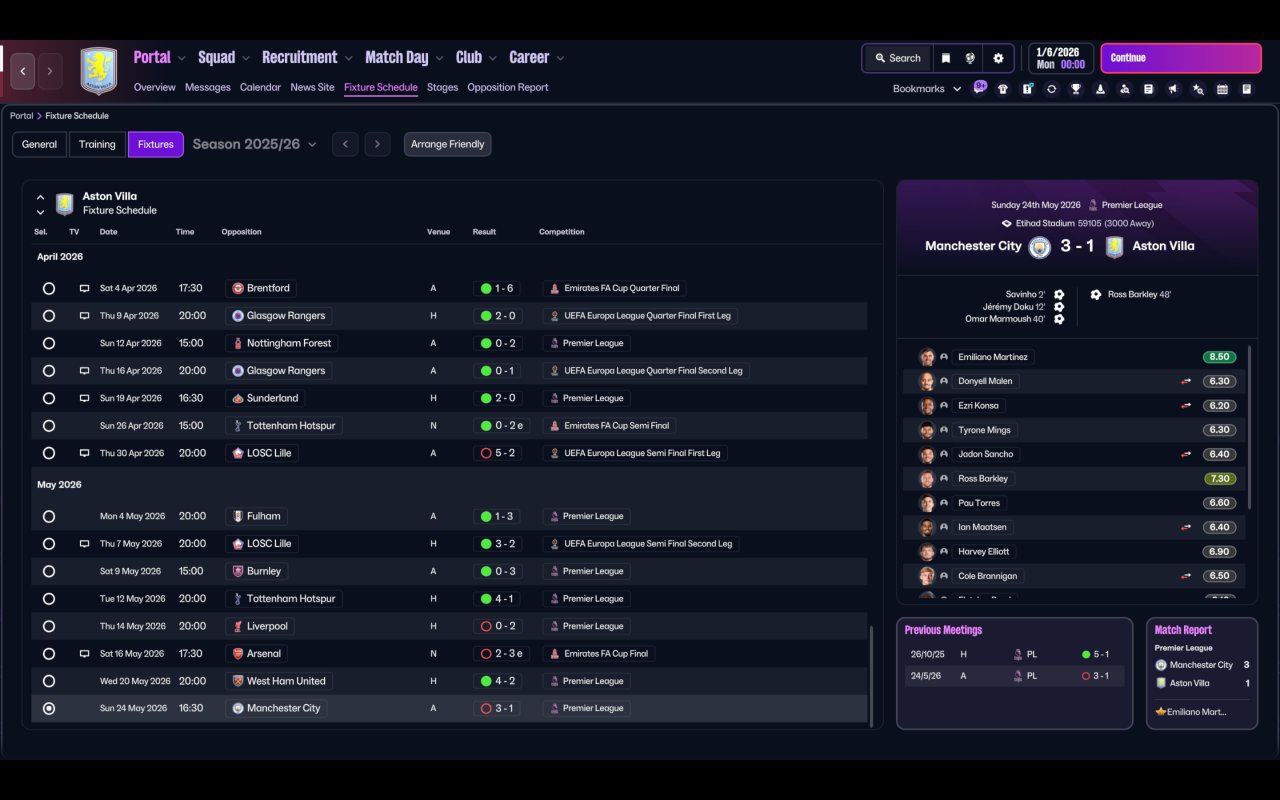Open the Tottenham Hotspur FA Cup Semi Final opposition
This screenshot has height=800, width=1280.
coord(283,425)
